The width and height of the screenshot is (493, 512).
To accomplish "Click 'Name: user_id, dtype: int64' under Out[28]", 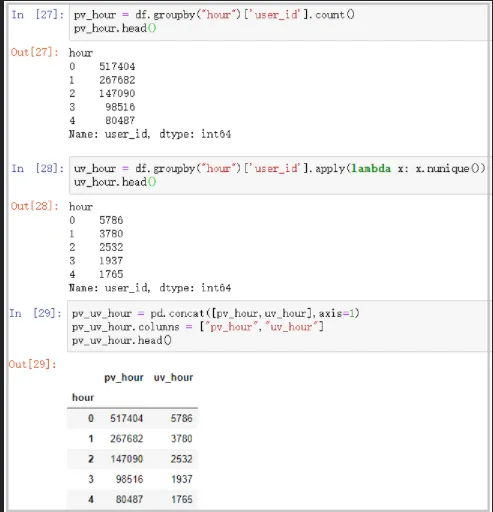I will (x=150, y=288).
